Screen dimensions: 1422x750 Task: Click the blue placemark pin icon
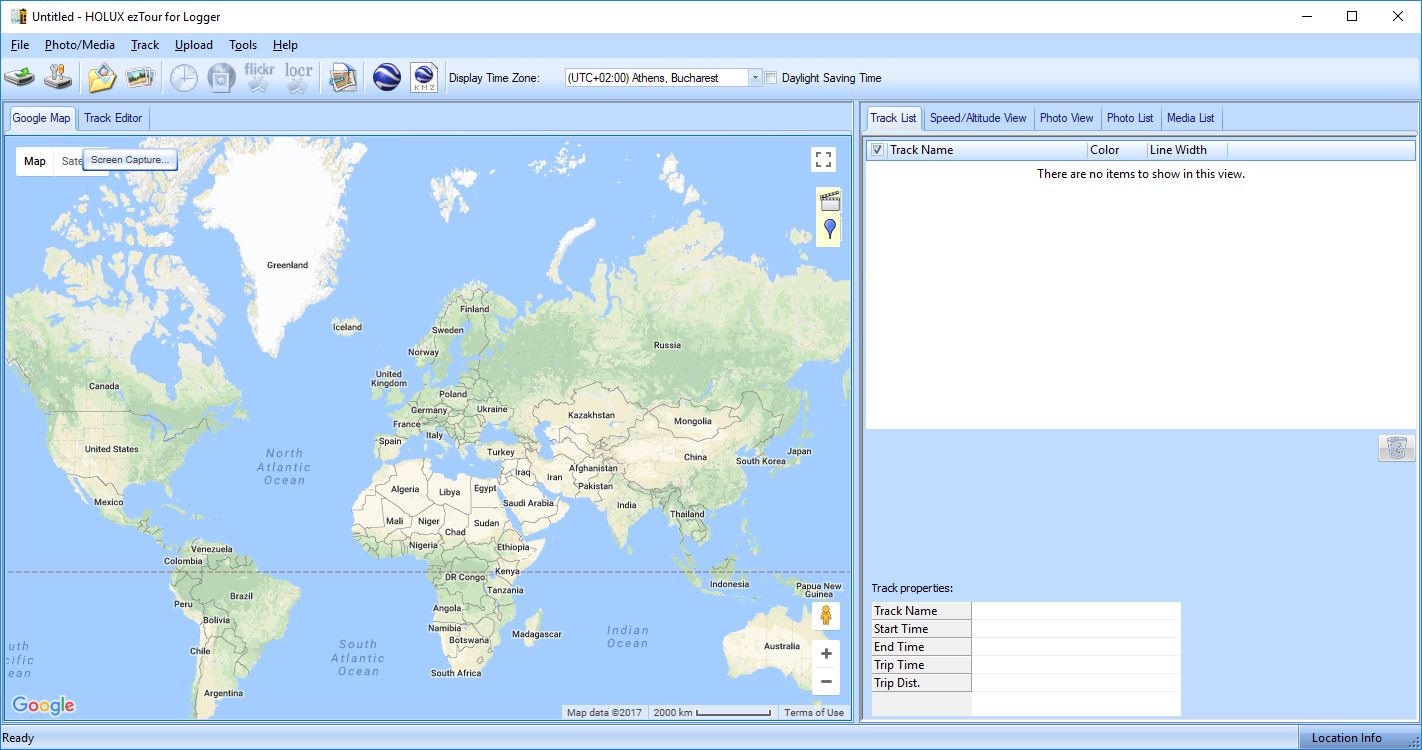click(829, 231)
